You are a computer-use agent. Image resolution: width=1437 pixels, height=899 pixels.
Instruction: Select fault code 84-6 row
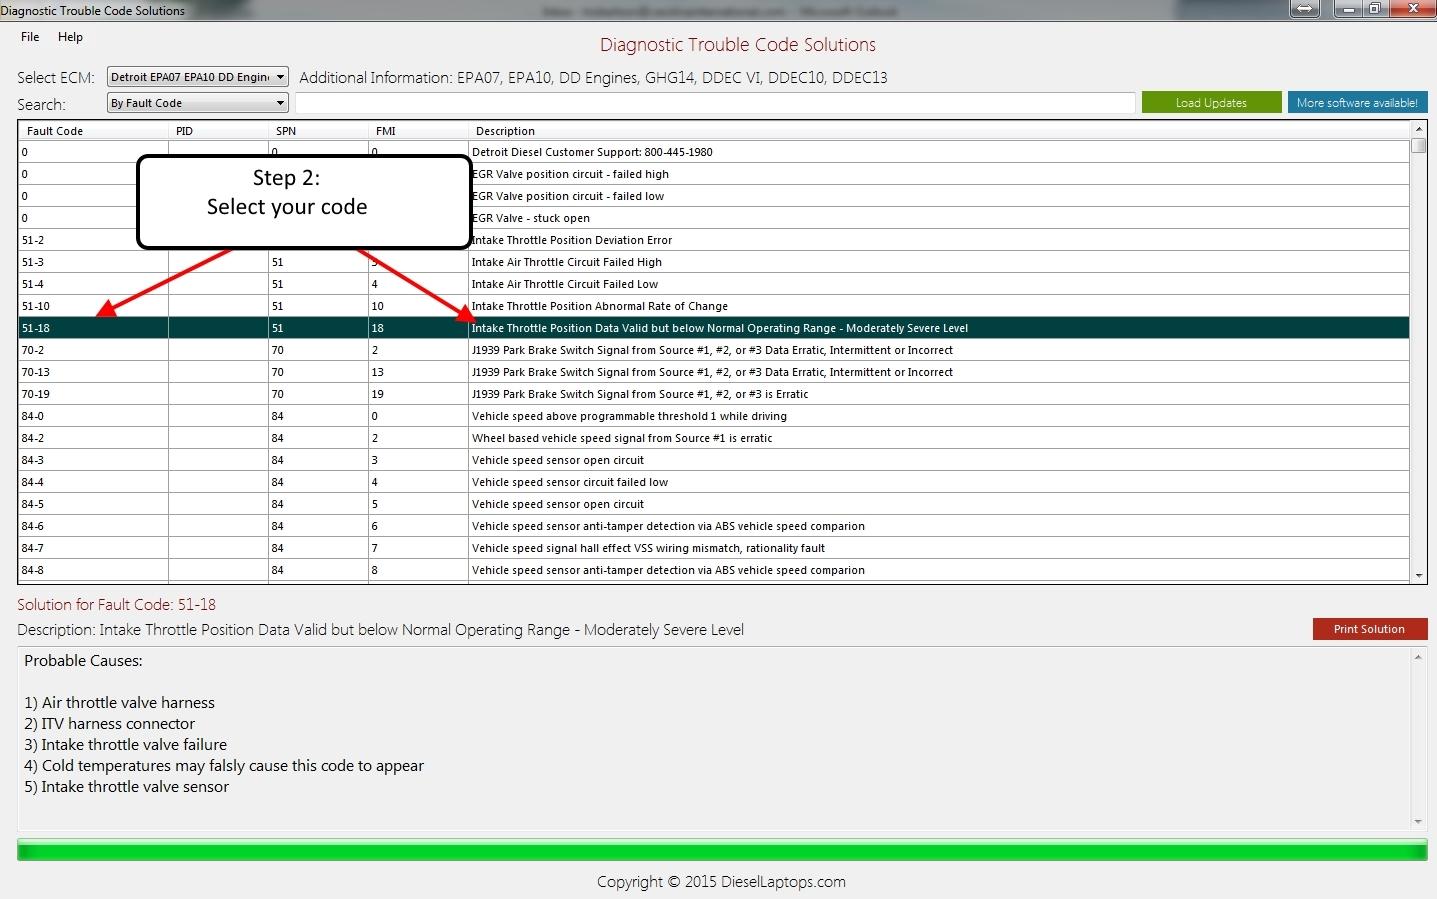click(714, 526)
